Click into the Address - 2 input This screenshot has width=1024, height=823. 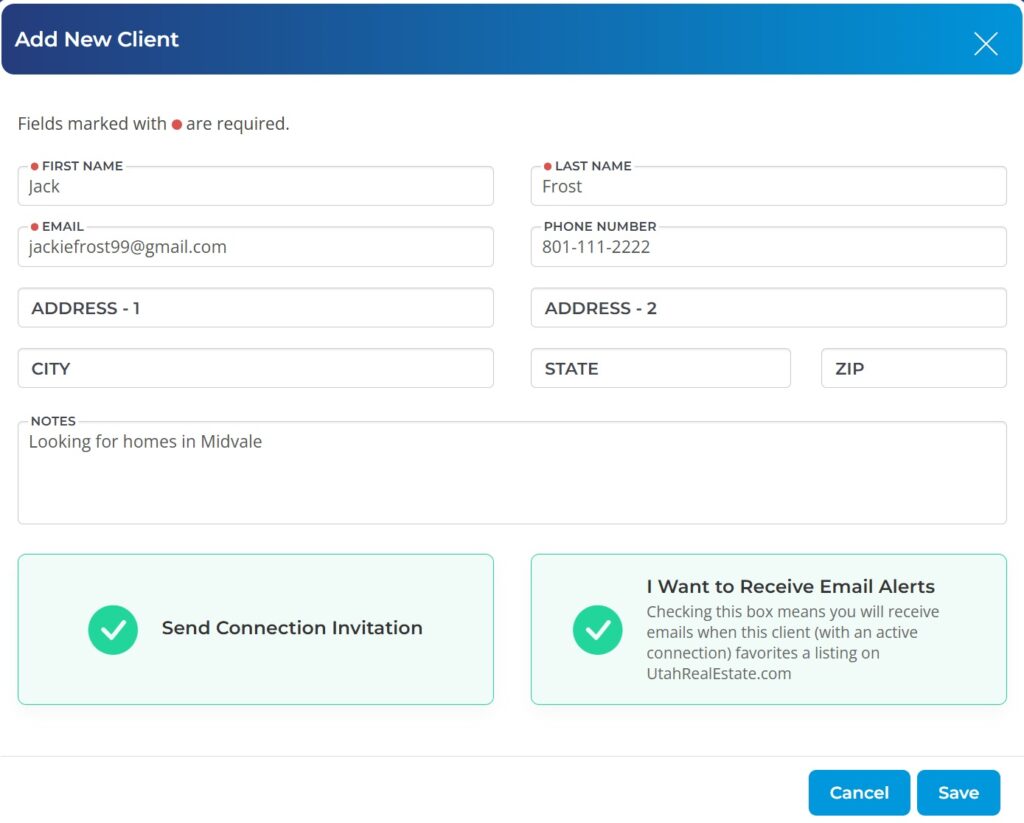768,308
